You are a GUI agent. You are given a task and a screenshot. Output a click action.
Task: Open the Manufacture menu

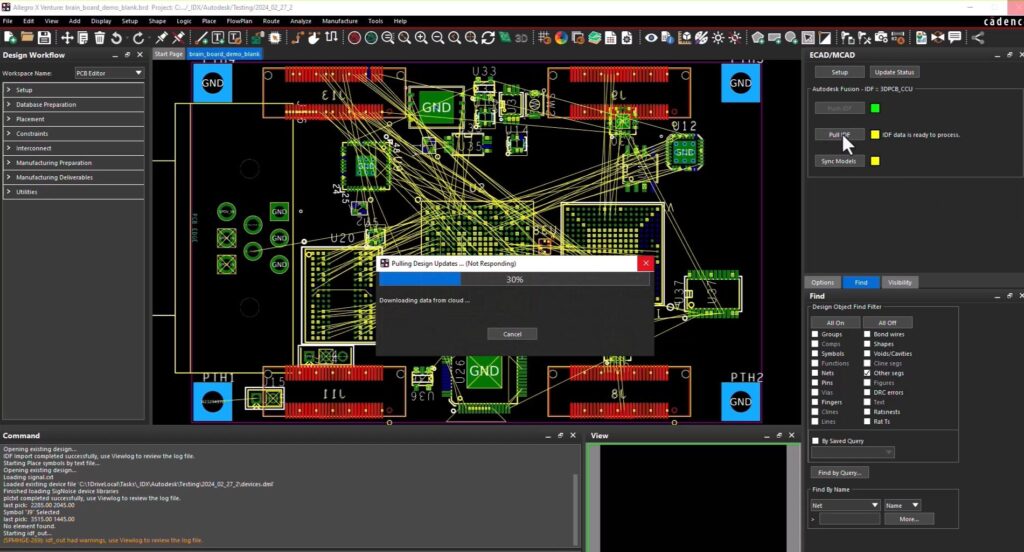[x=340, y=21]
